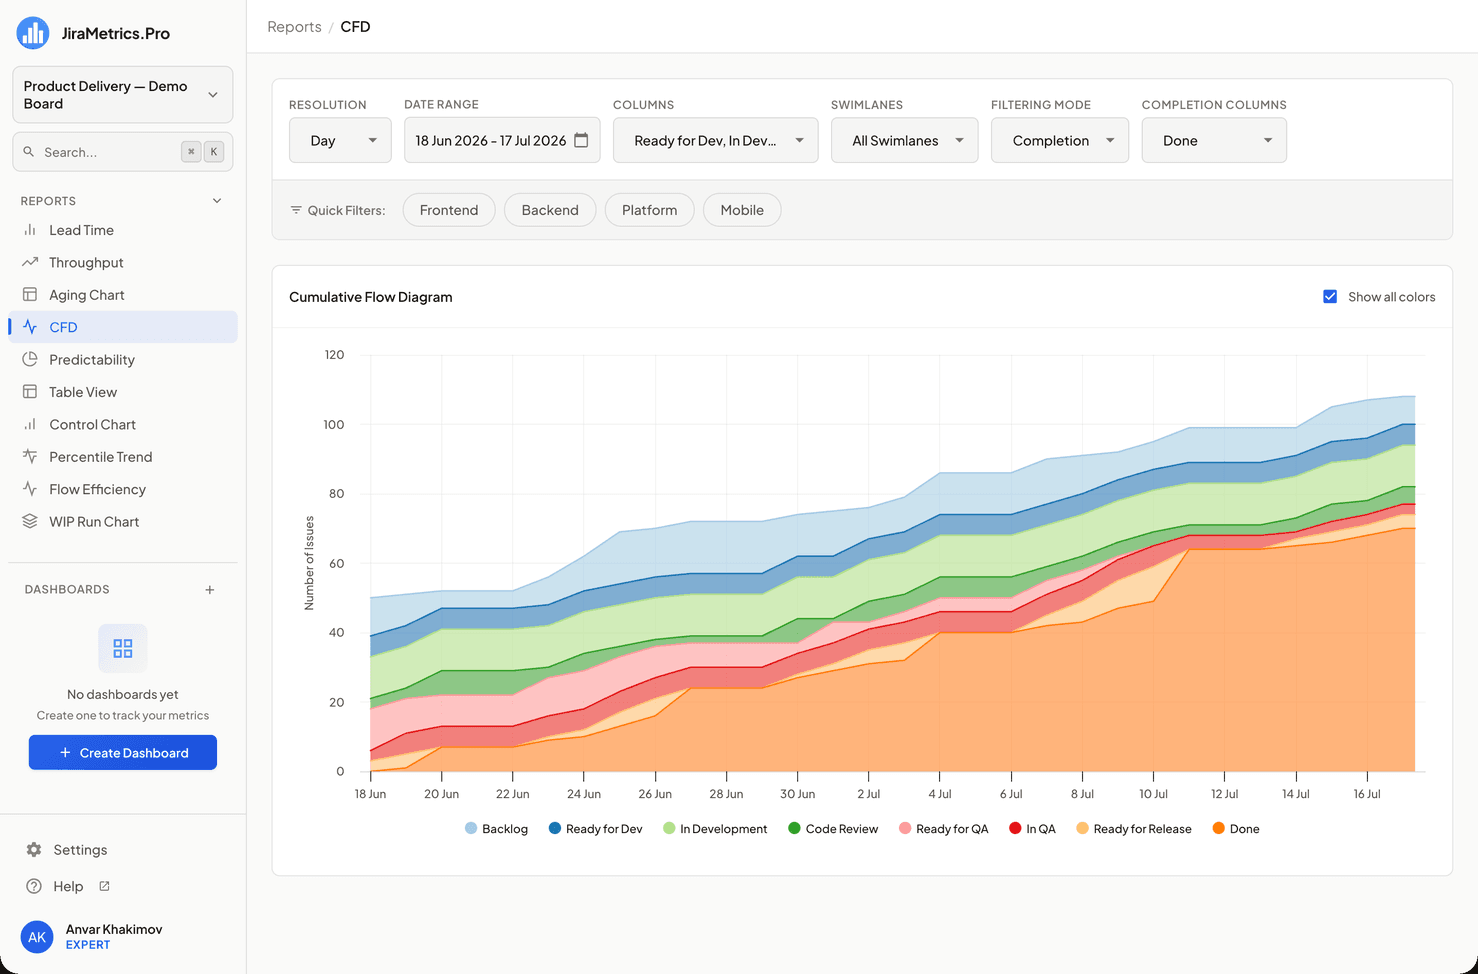Toggle In Development legend series
This screenshot has width=1478, height=974.
pos(715,829)
